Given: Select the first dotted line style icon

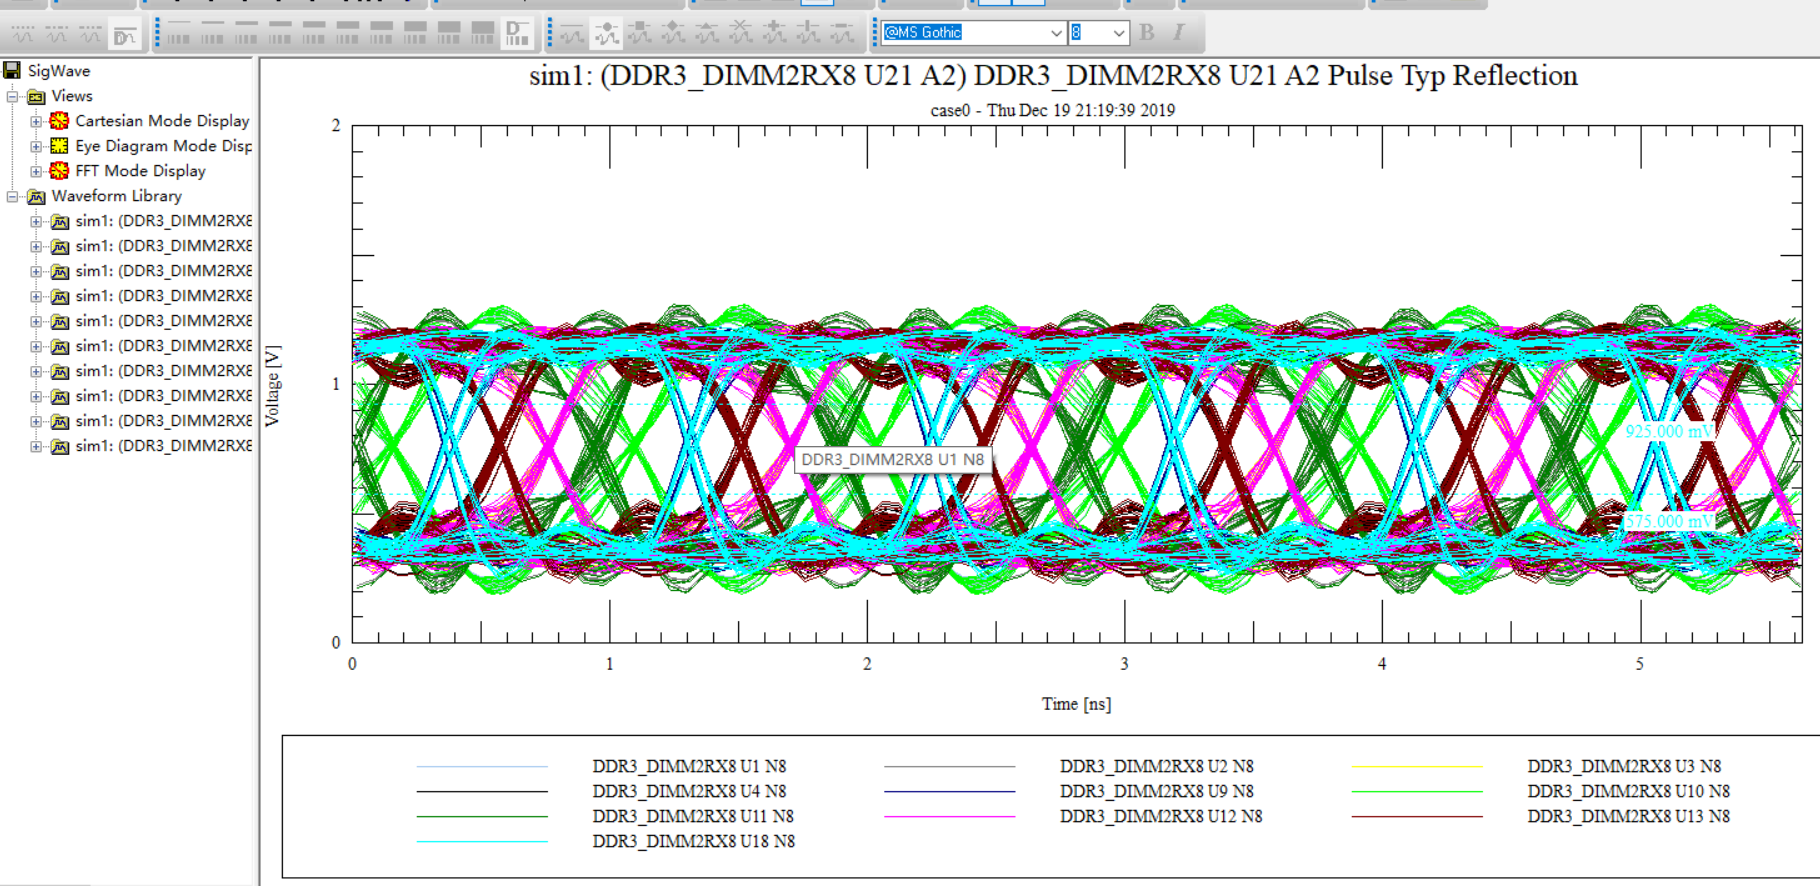Looking at the screenshot, I should click(x=22, y=34).
